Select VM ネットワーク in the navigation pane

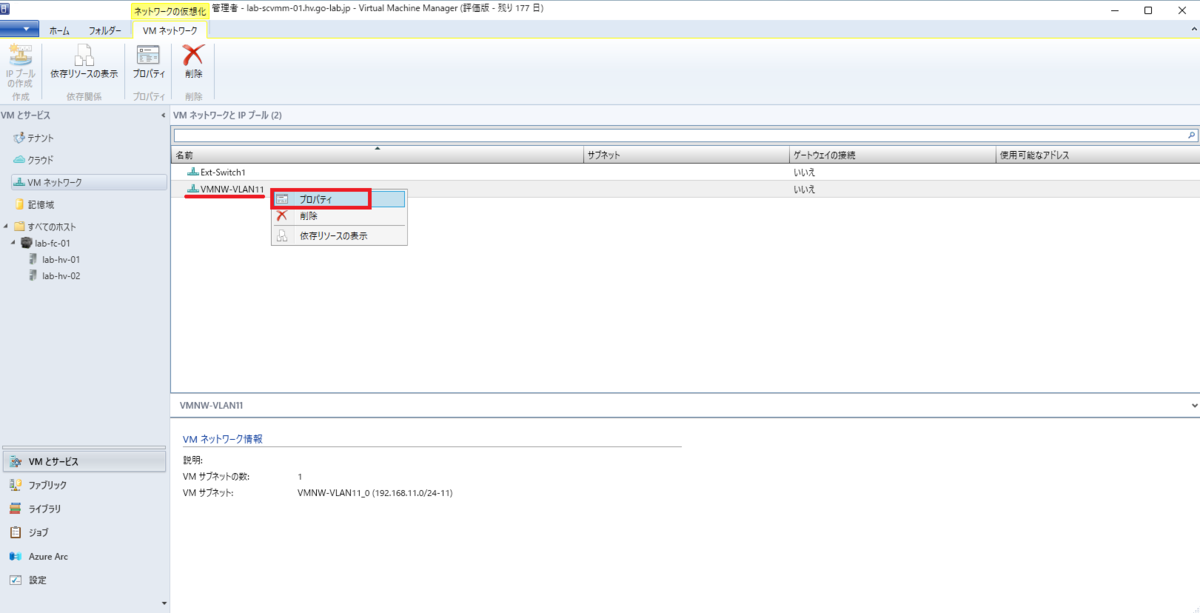[x=89, y=182]
